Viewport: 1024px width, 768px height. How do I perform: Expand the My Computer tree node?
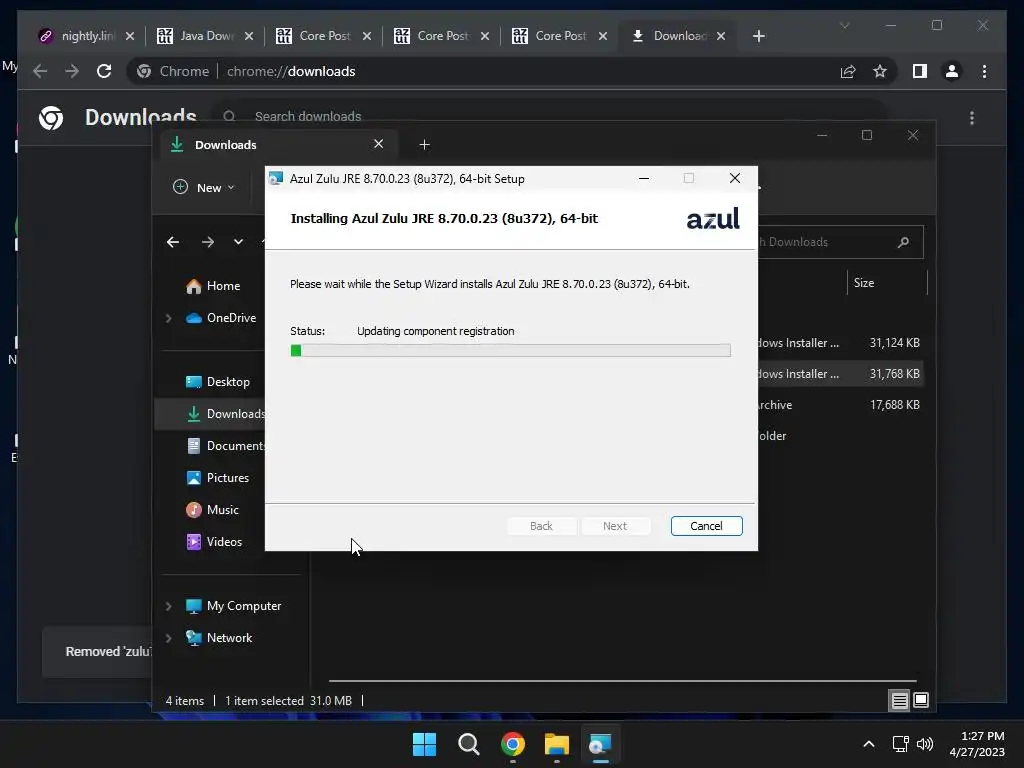click(168, 606)
